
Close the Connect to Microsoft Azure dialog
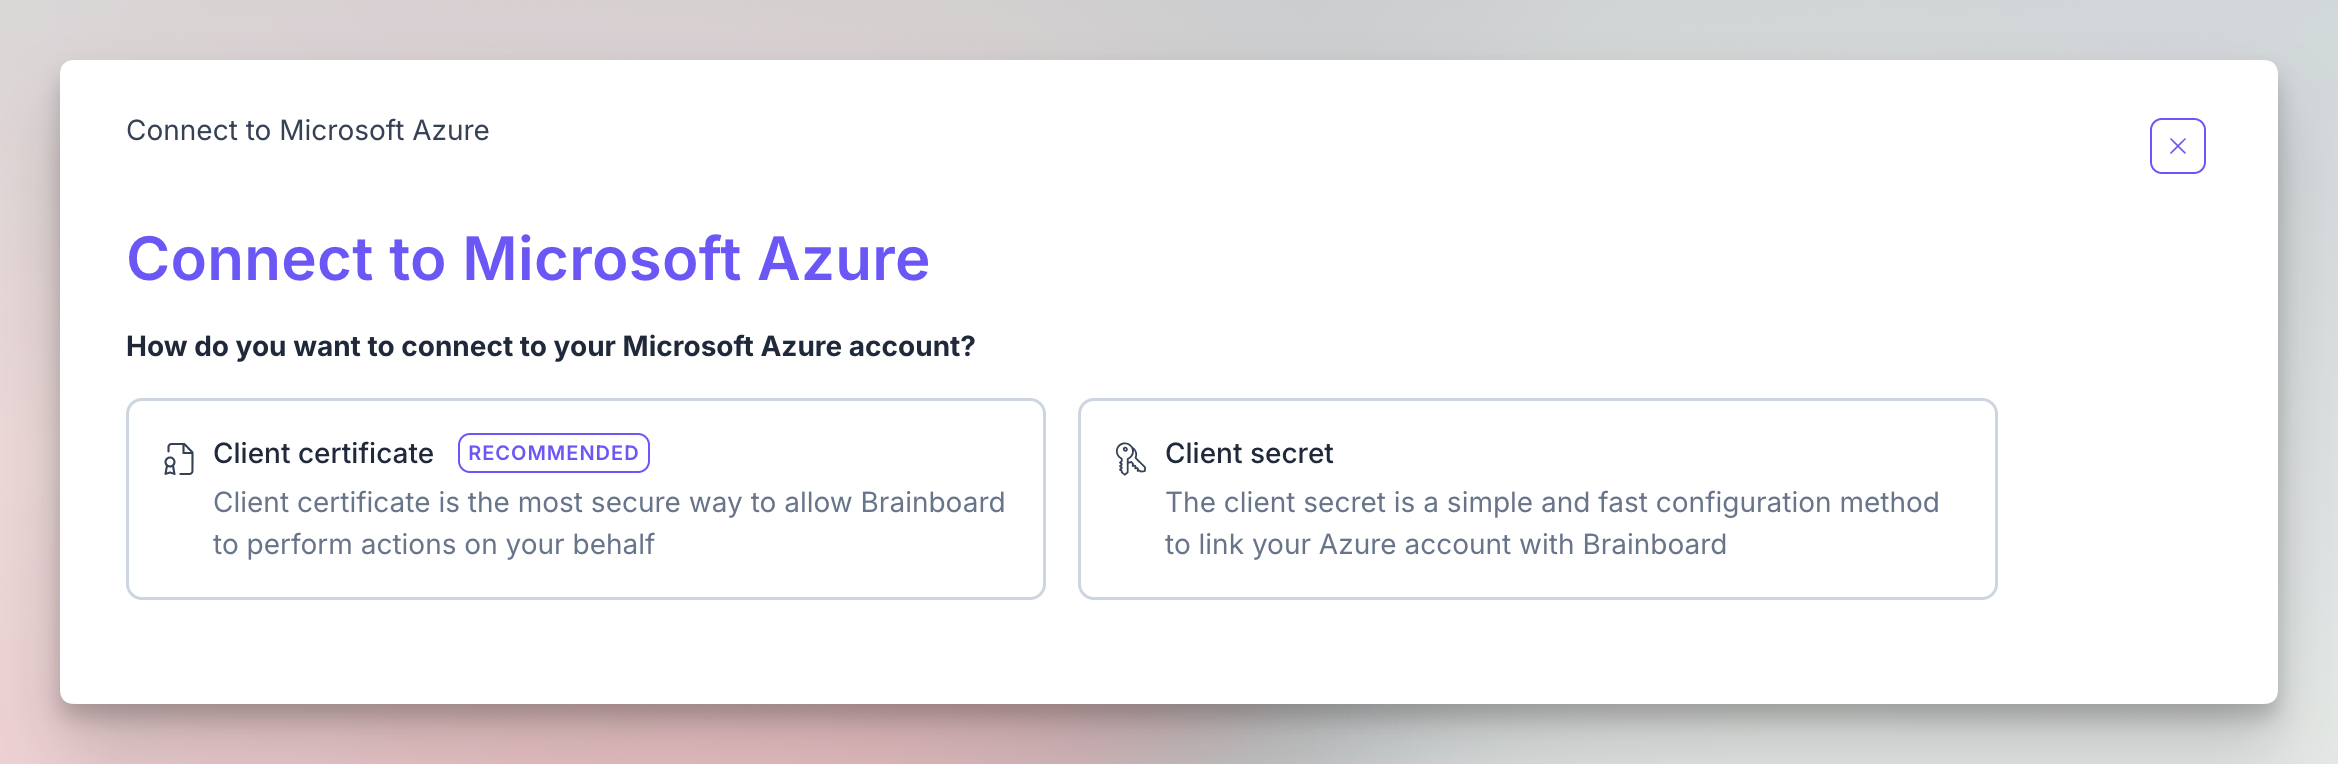coord(2177,146)
